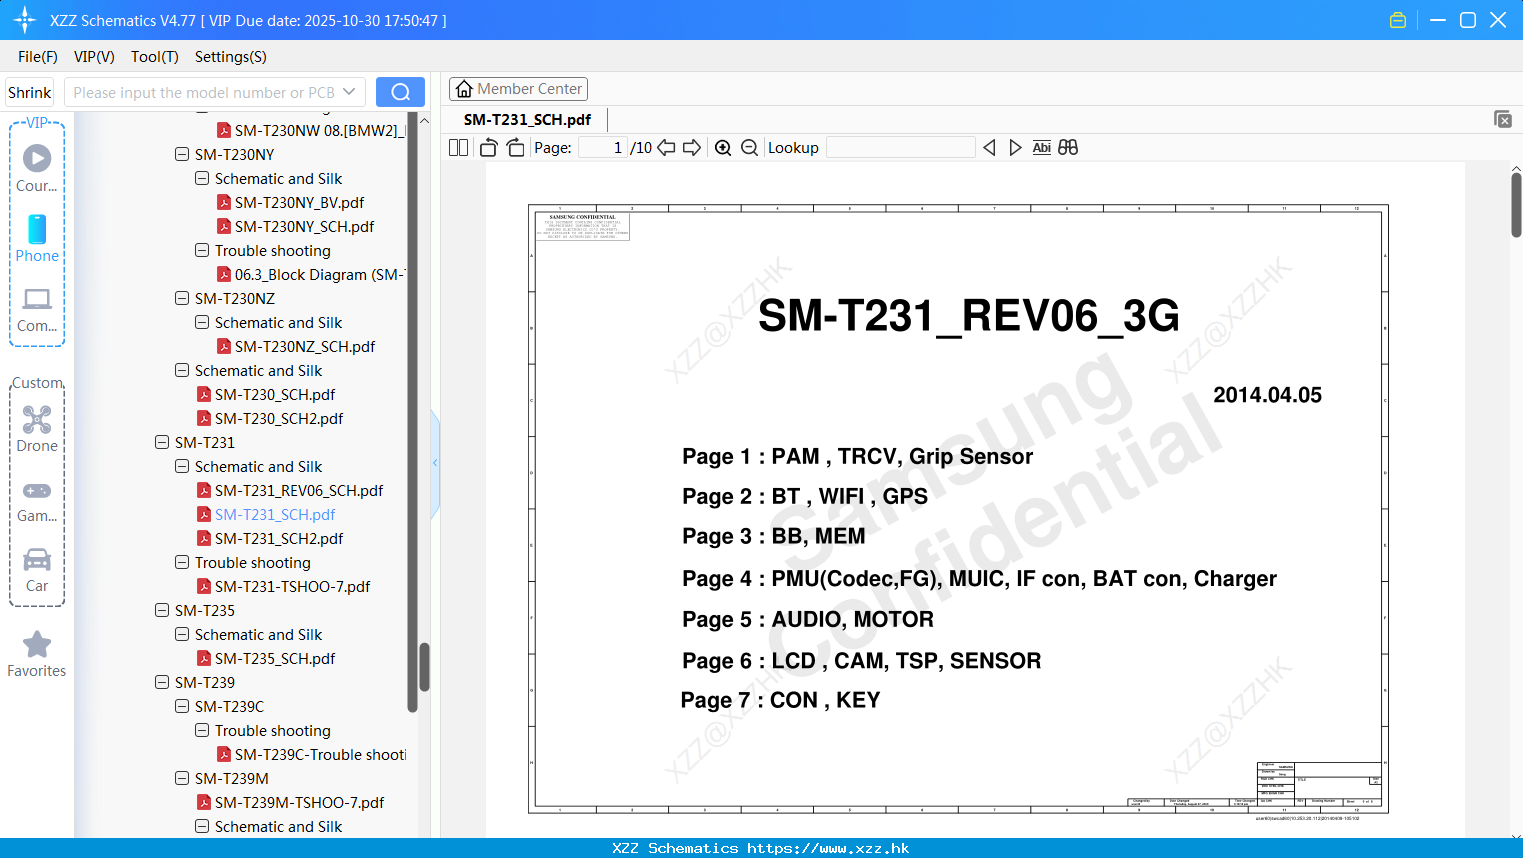Viewport: 1523px width, 858px height.
Task: Open Member Center
Action: 518,89
